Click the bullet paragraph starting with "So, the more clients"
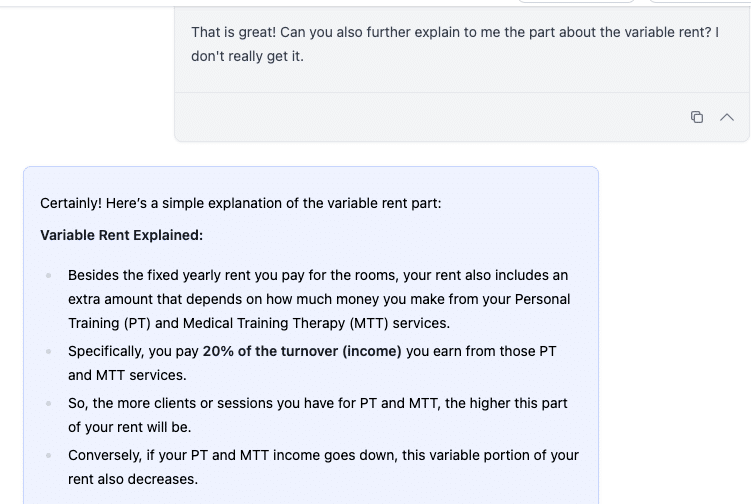This screenshot has width=751, height=504. click(x=317, y=415)
